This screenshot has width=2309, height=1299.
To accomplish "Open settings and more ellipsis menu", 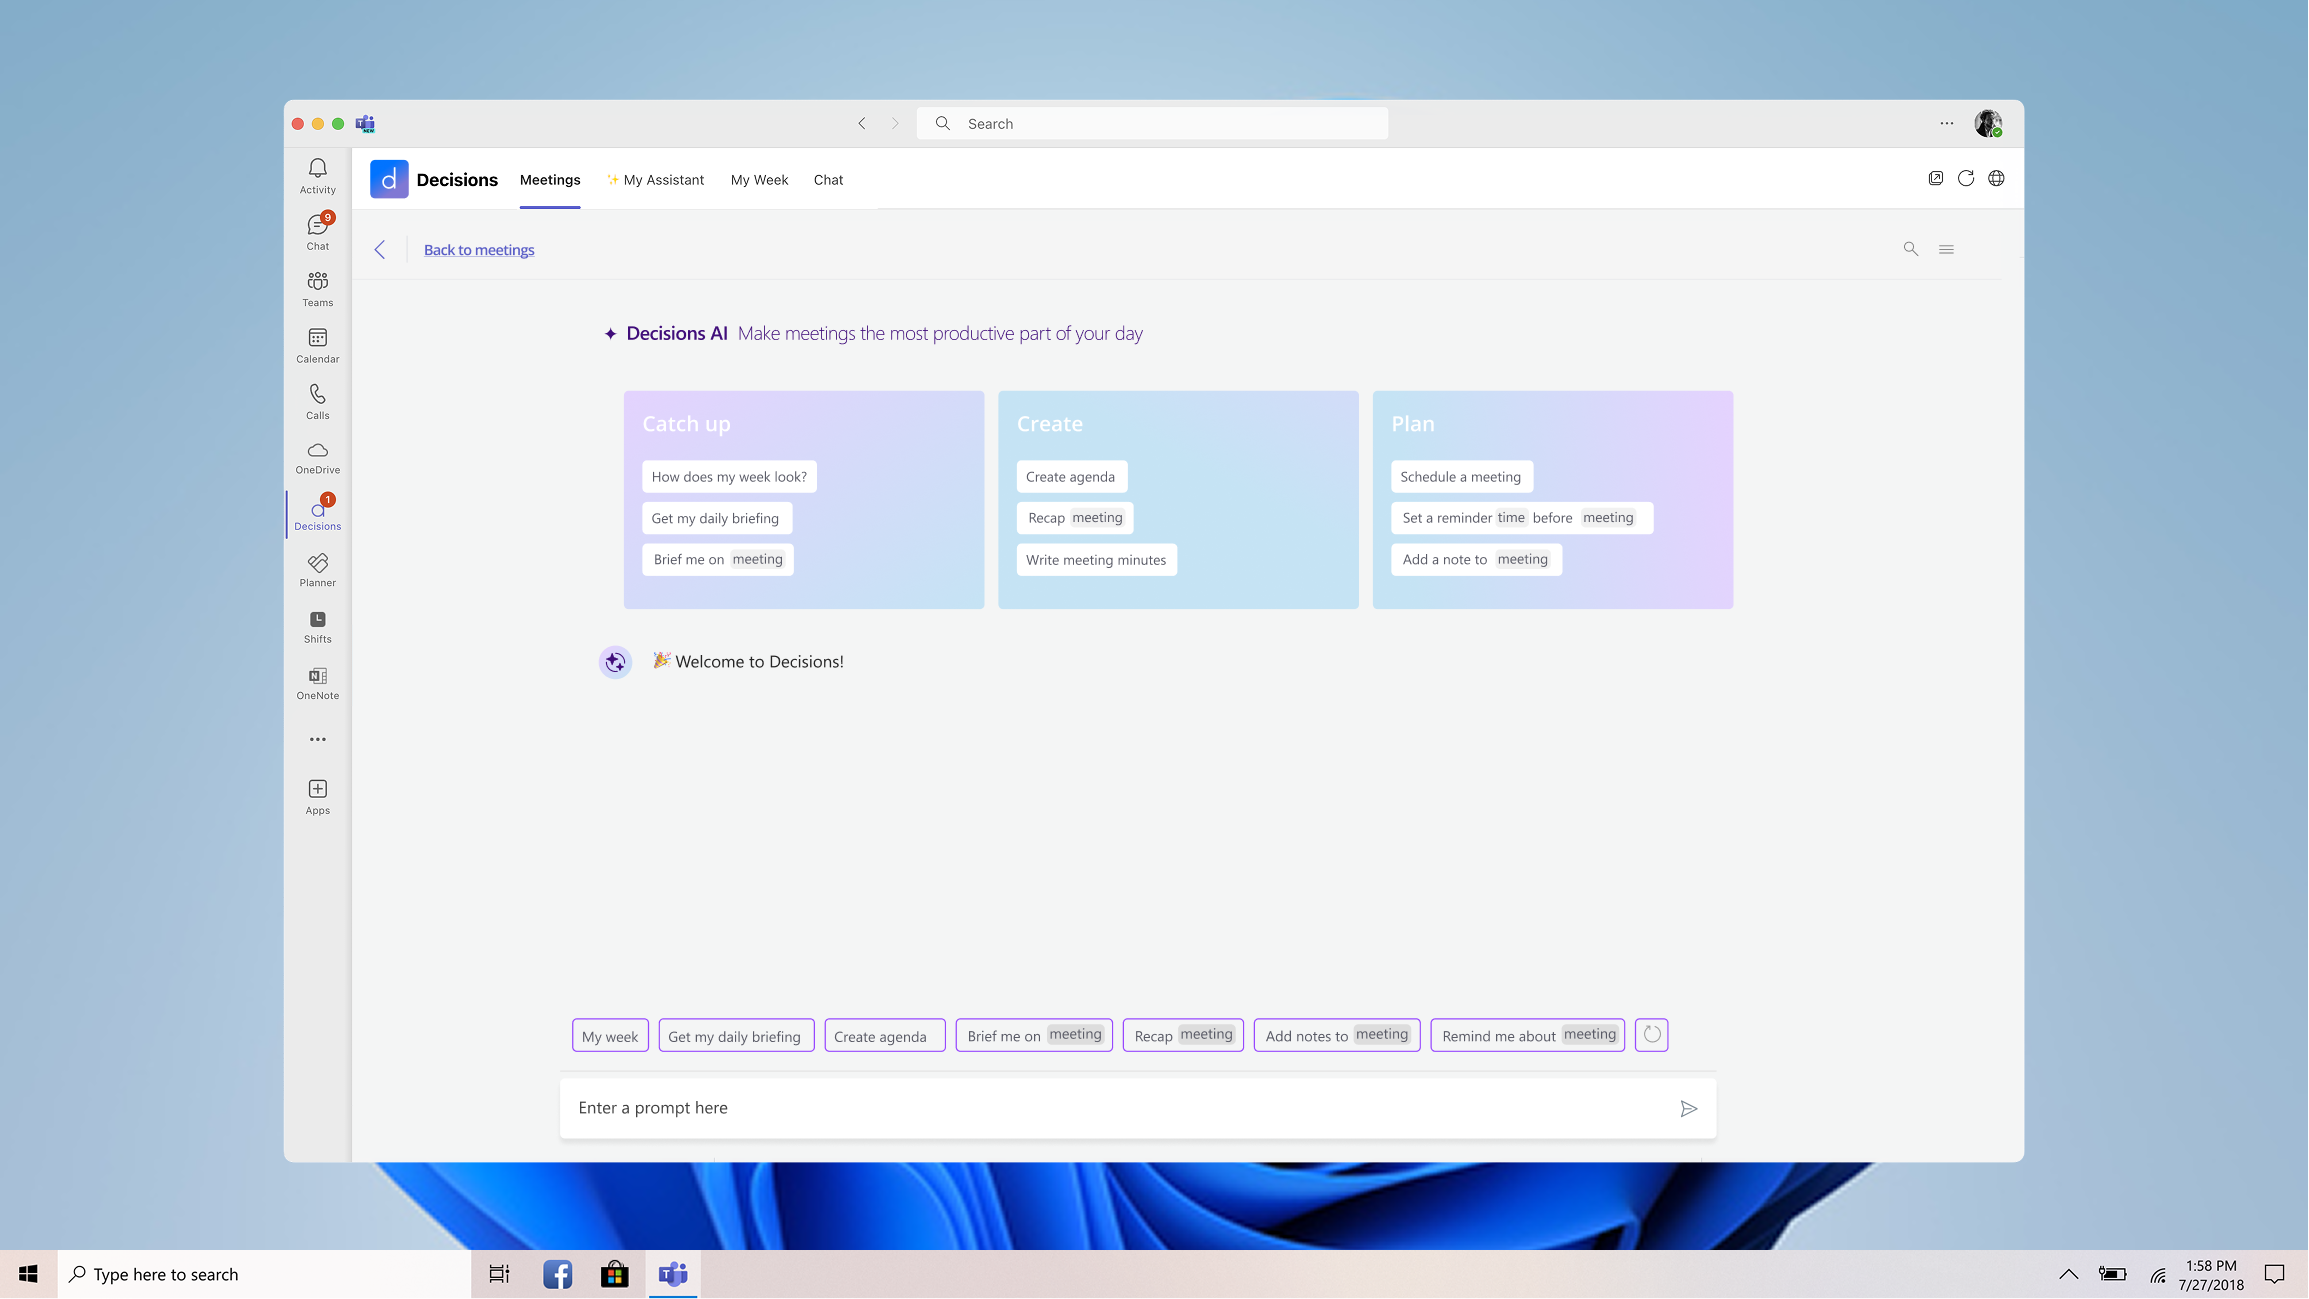I will [x=1946, y=123].
